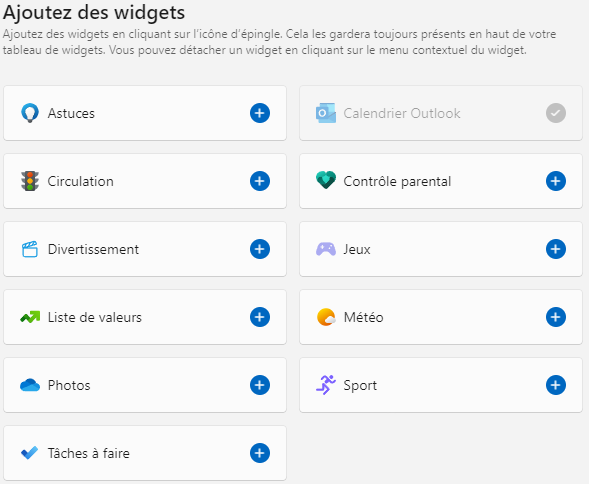Click the Tâches à faire label

[x=89, y=453]
